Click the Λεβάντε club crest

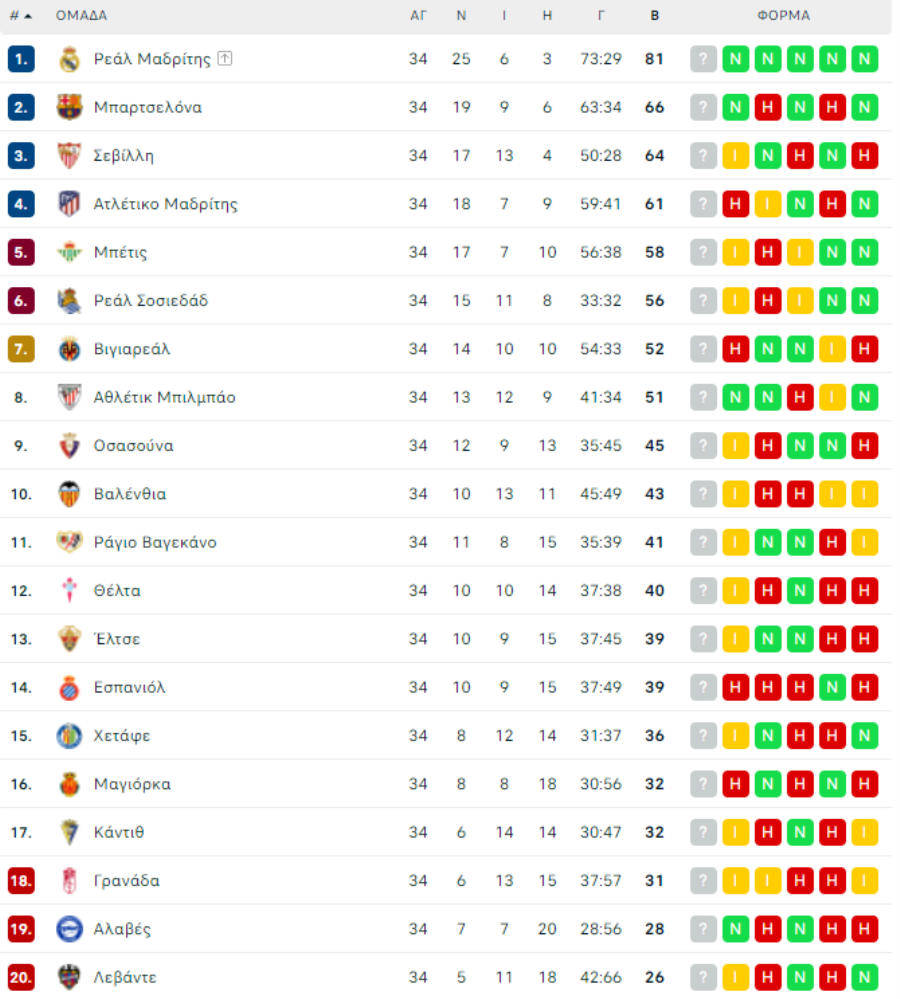tap(69, 977)
